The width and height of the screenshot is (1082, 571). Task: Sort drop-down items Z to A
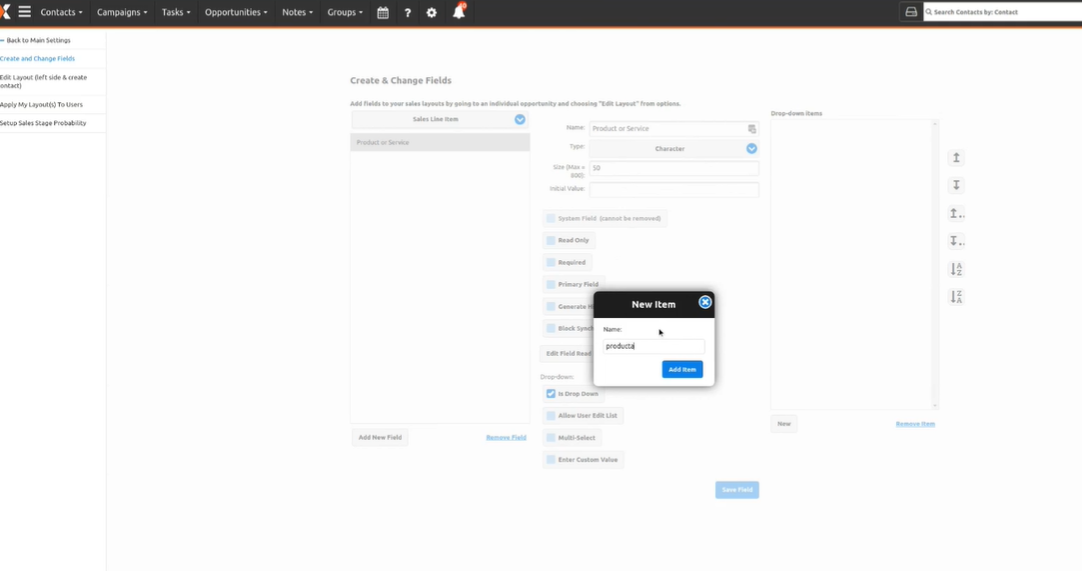click(956, 297)
